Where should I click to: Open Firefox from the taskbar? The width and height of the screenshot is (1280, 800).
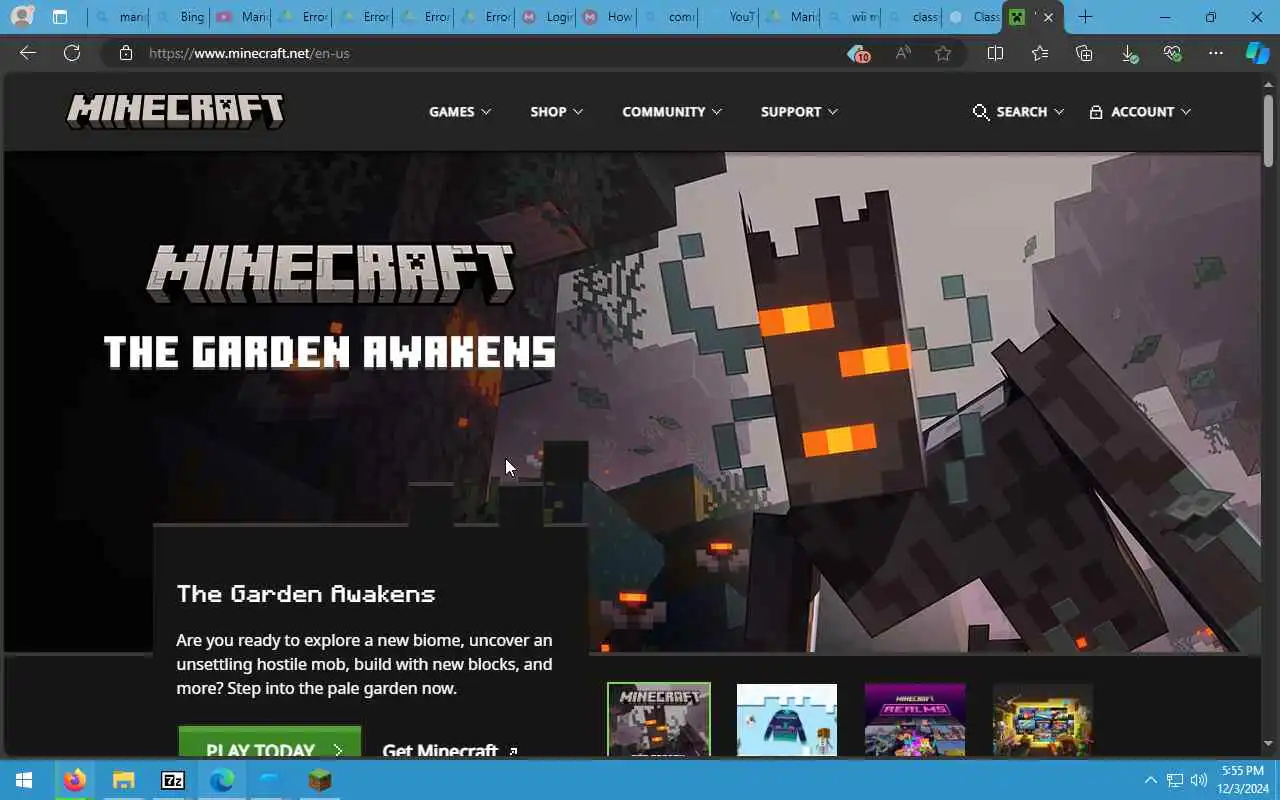point(74,780)
